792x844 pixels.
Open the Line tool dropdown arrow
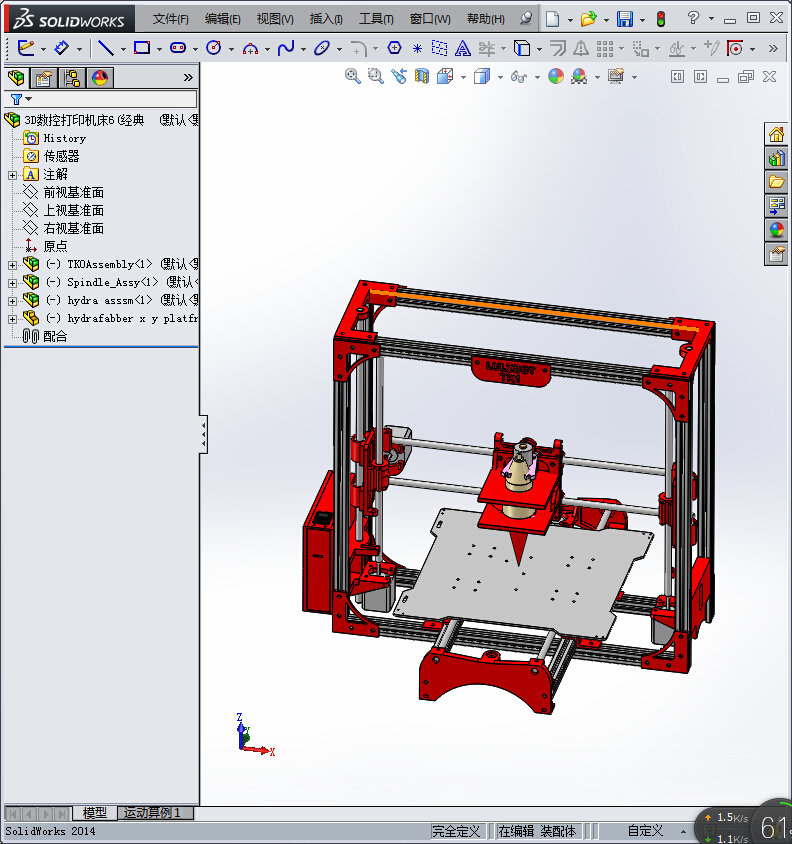pos(123,49)
